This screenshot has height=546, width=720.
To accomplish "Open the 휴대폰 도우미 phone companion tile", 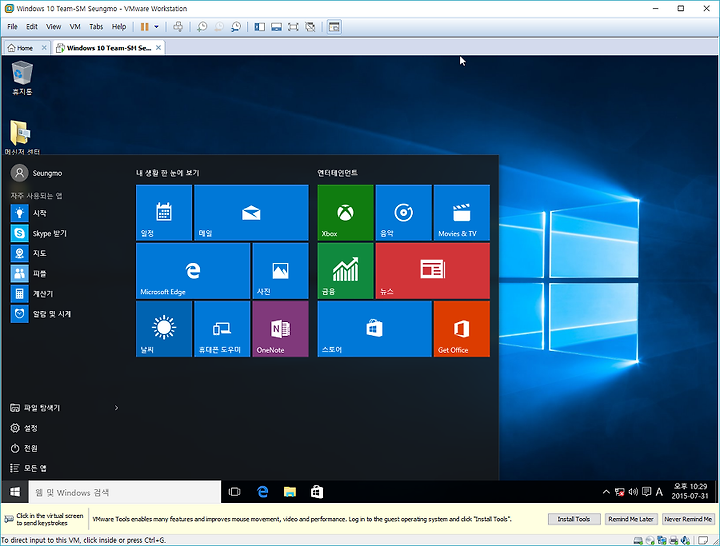I will point(222,329).
